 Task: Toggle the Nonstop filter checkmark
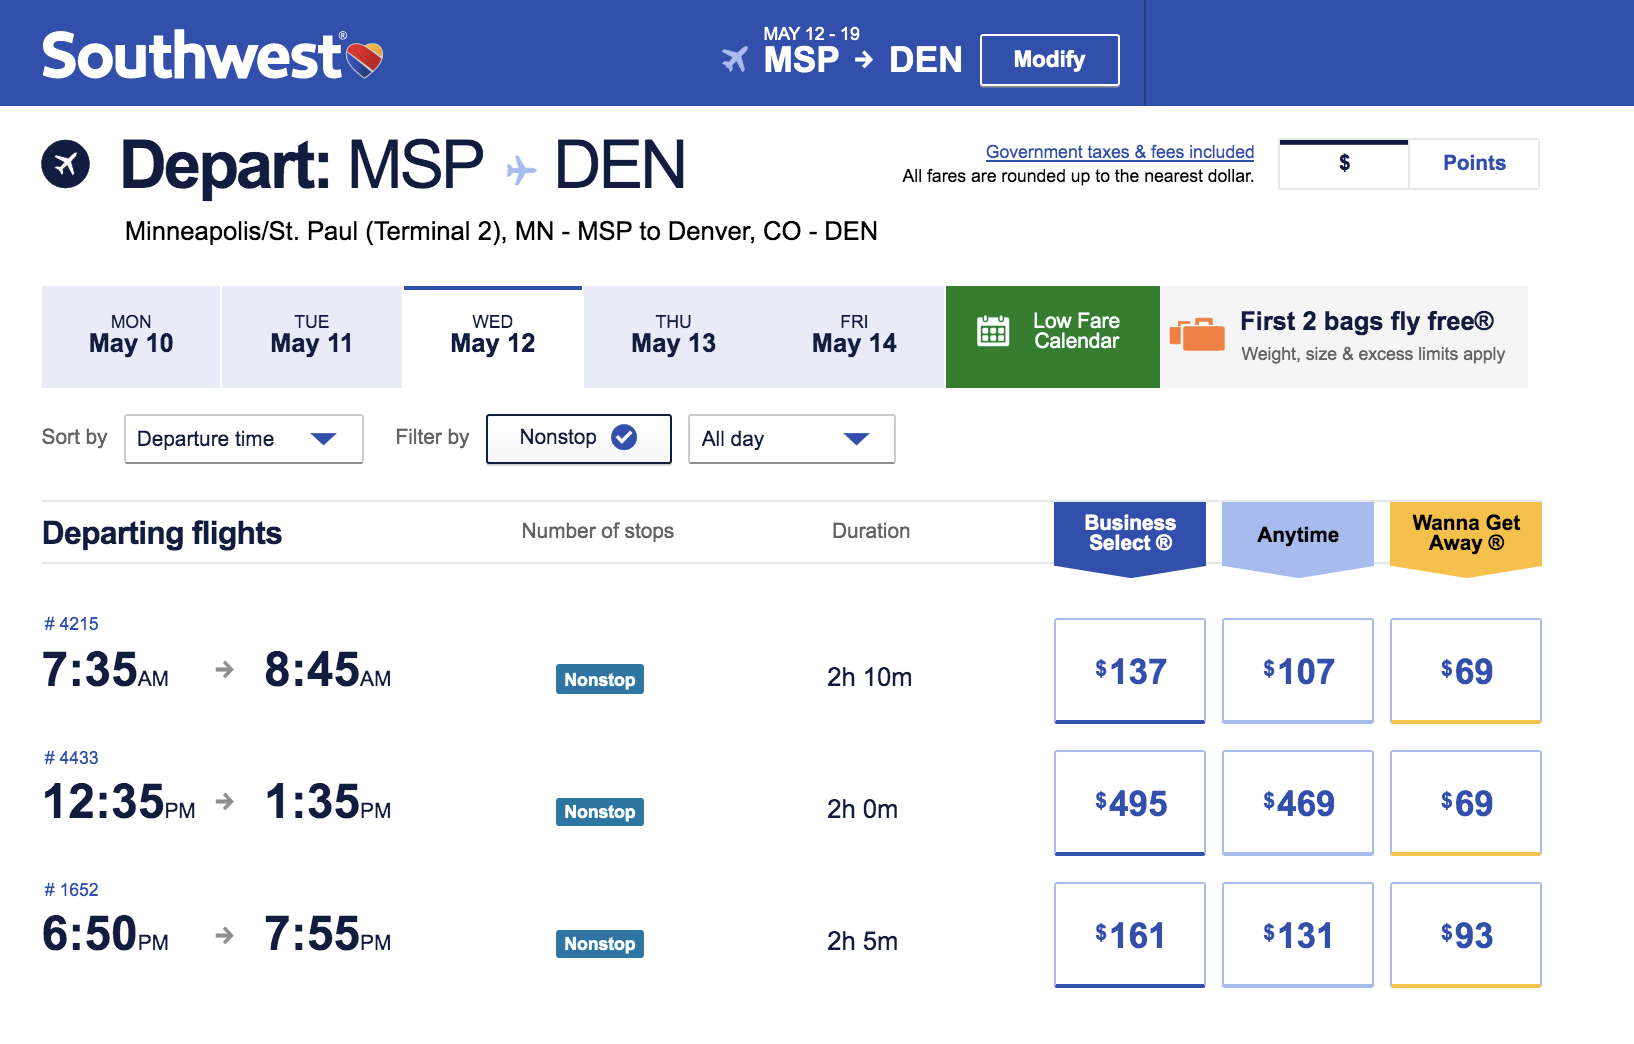(x=624, y=437)
